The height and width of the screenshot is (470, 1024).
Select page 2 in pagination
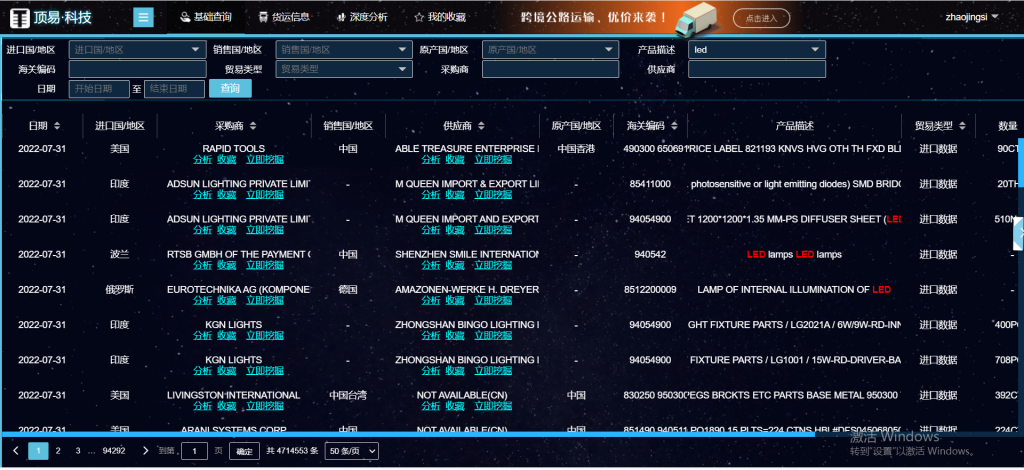(59, 451)
